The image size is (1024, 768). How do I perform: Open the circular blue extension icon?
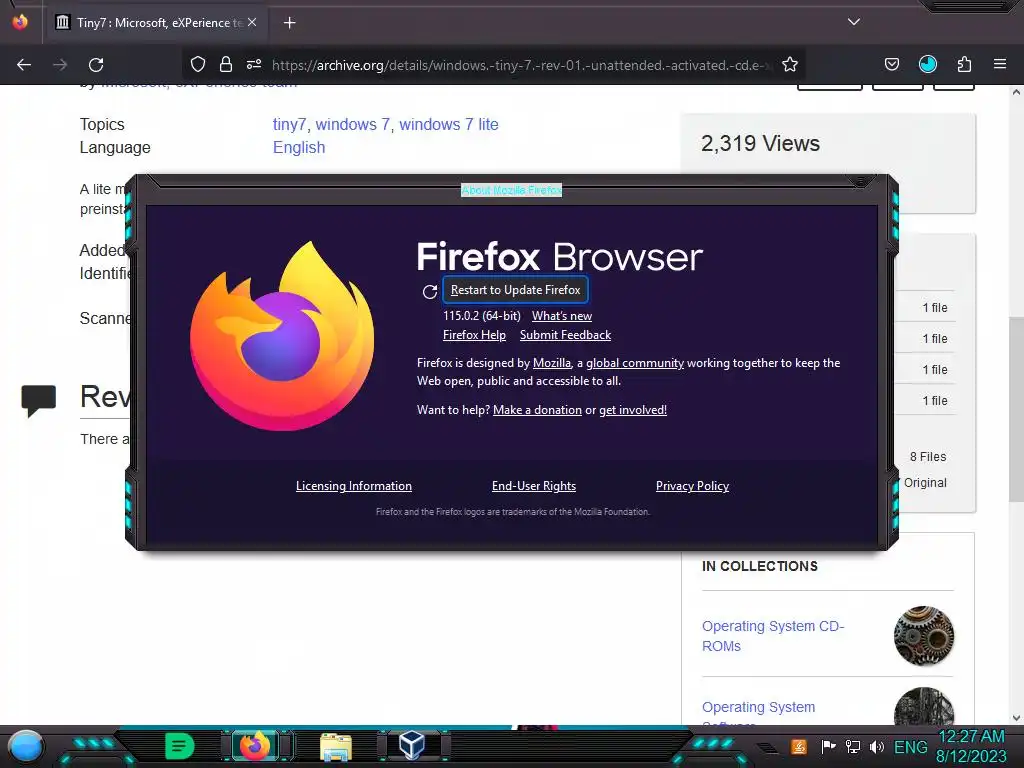[927, 64]
